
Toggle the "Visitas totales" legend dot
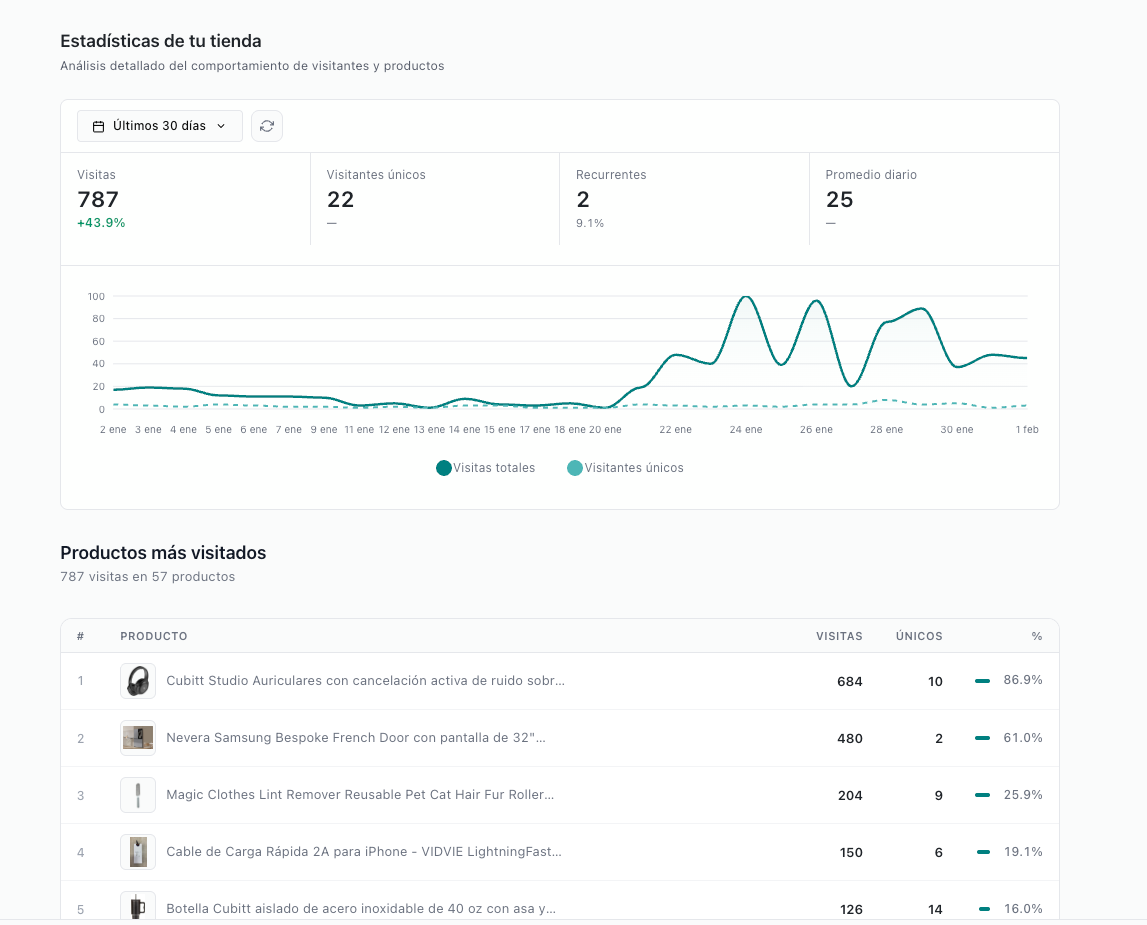click(443, 467)
